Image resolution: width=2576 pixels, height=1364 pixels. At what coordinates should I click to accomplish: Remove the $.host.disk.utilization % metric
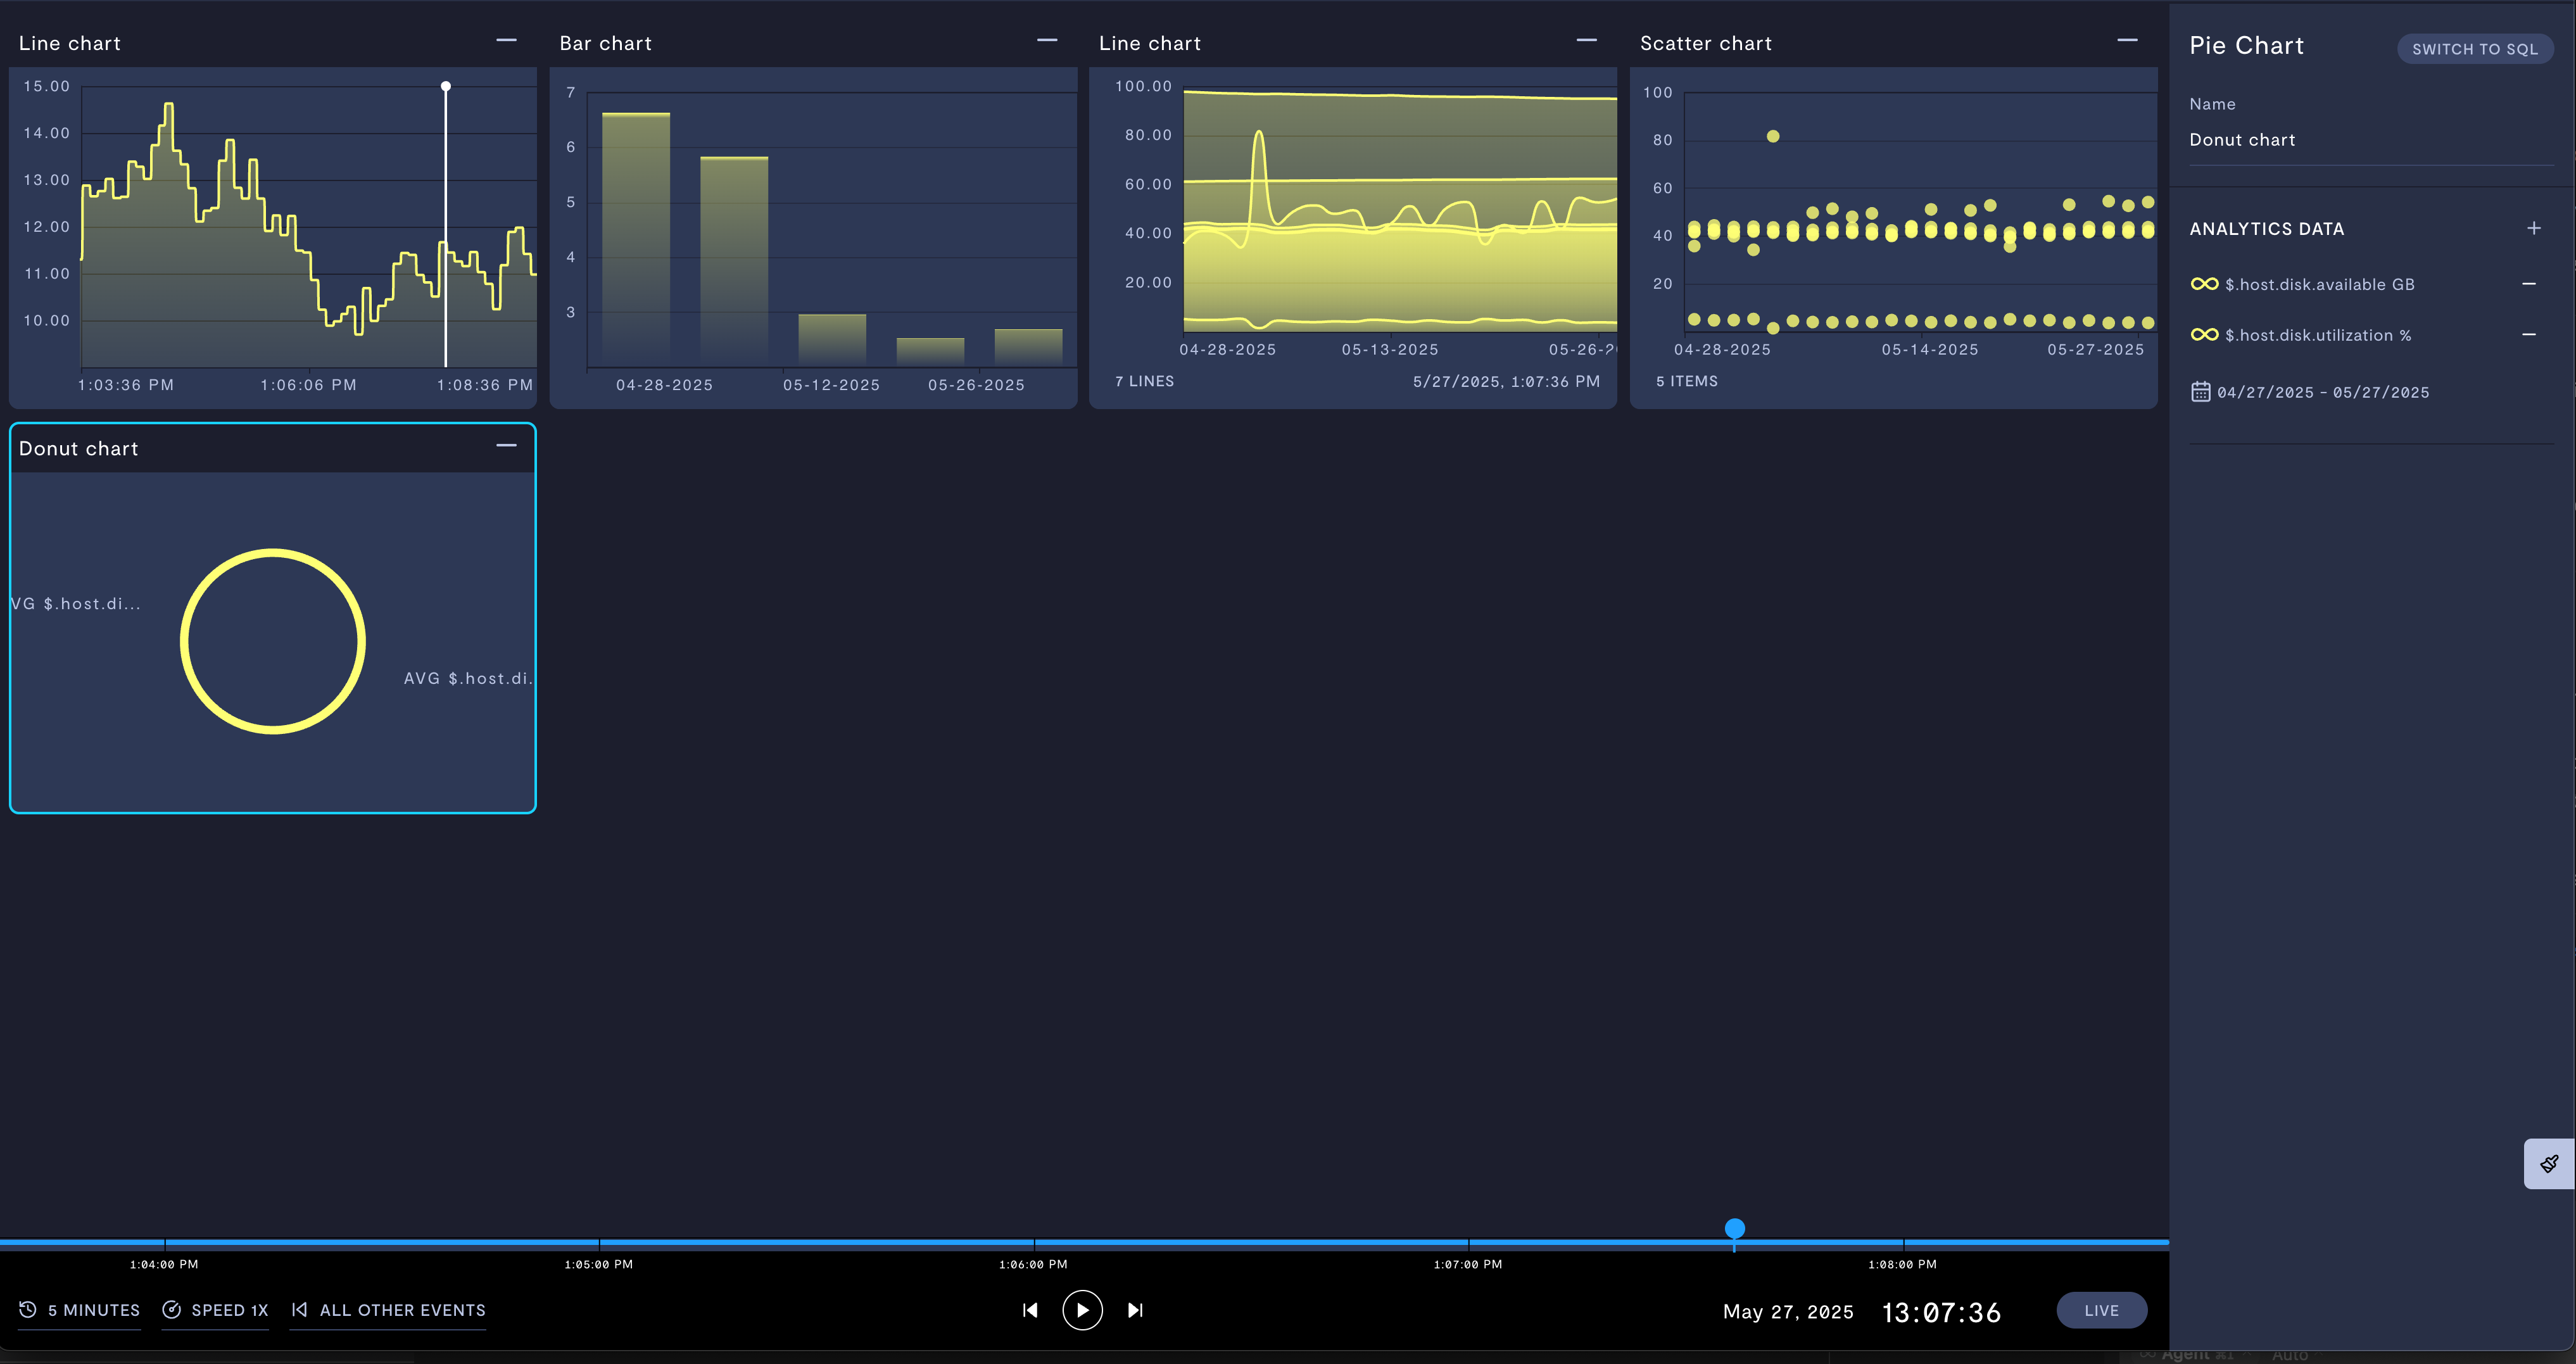pos(2528,335)
